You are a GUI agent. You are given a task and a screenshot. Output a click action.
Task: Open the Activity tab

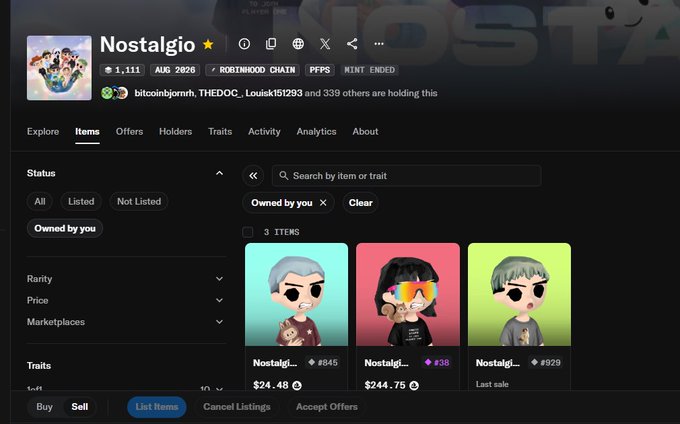pyautogui.click(x=264, y=131)
